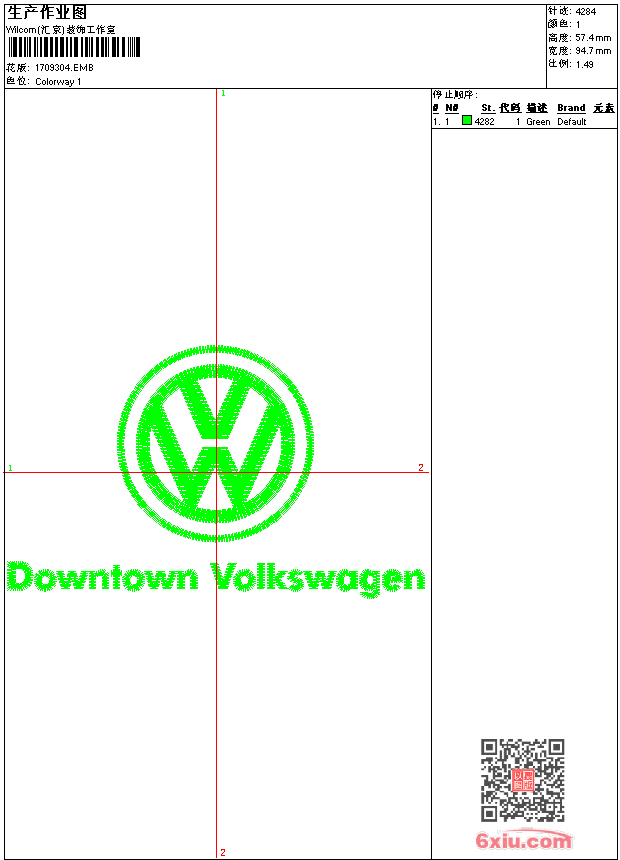Click the height value 57.4 mm
The width and height of the screenshot is (620, 860).
point(593,38)
